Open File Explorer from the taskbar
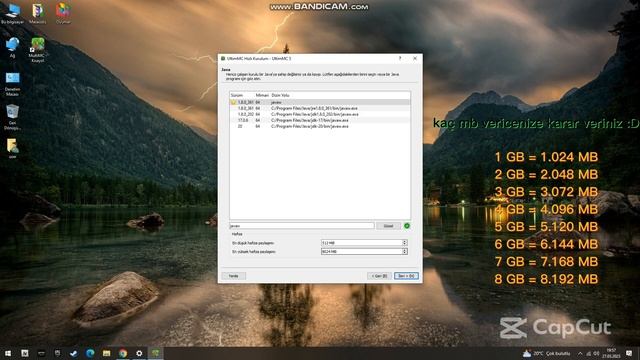 pos(107,353)
